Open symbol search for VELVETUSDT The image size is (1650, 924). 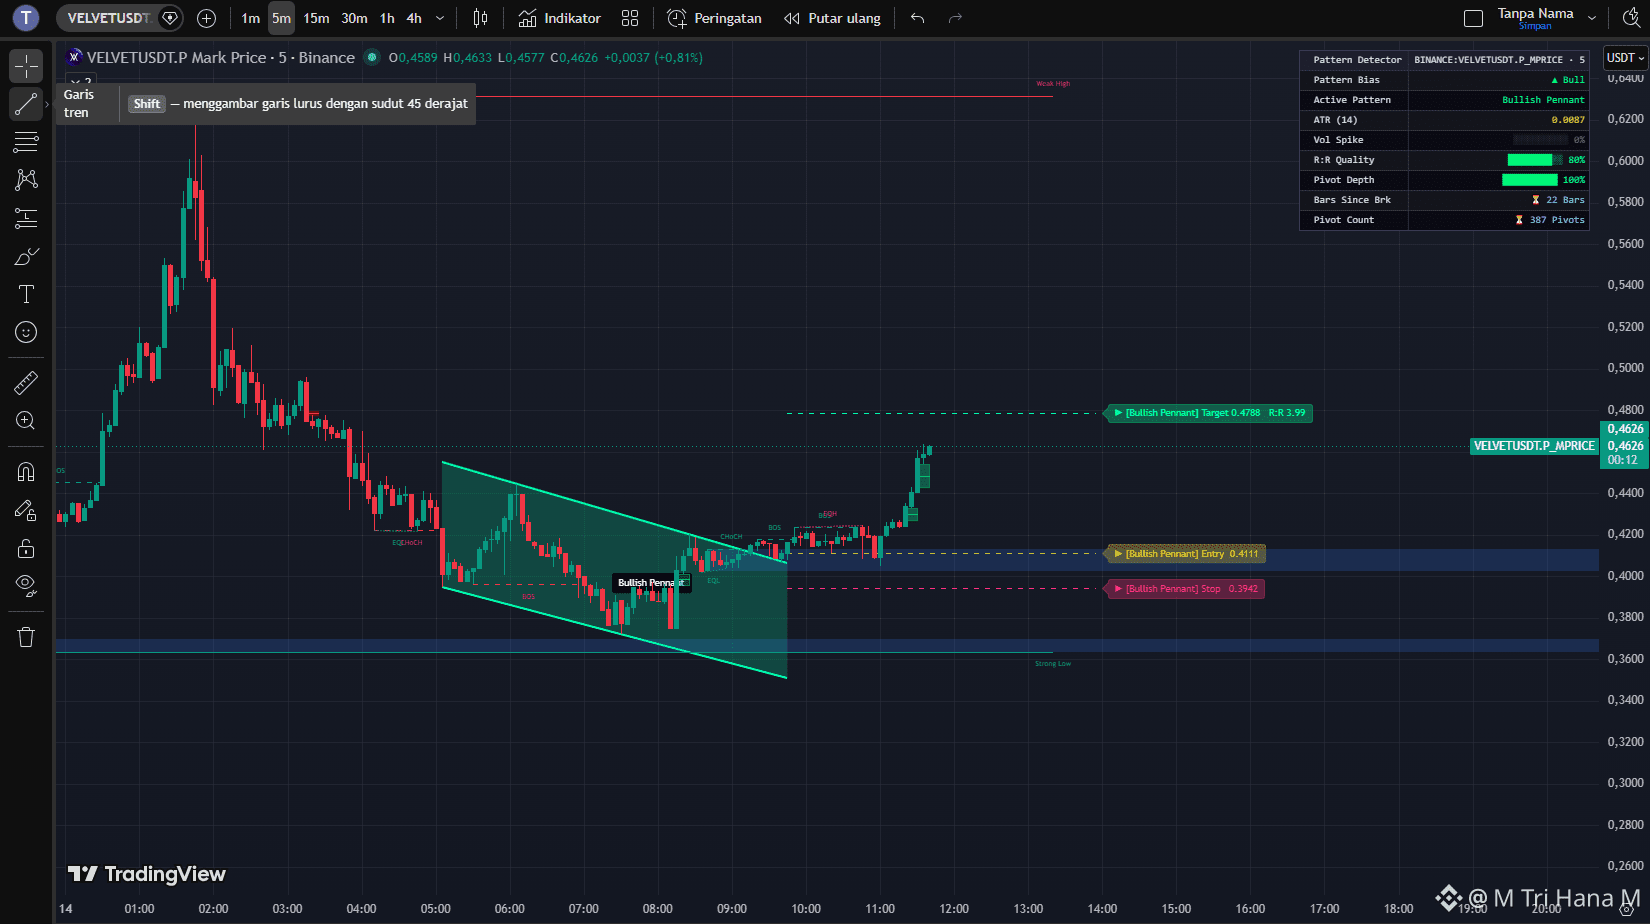(x=108, y=18)
